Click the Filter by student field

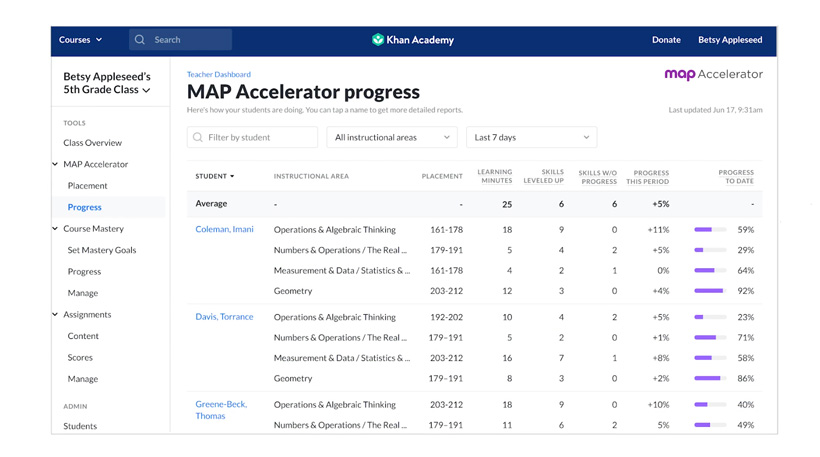coord(252,138)
